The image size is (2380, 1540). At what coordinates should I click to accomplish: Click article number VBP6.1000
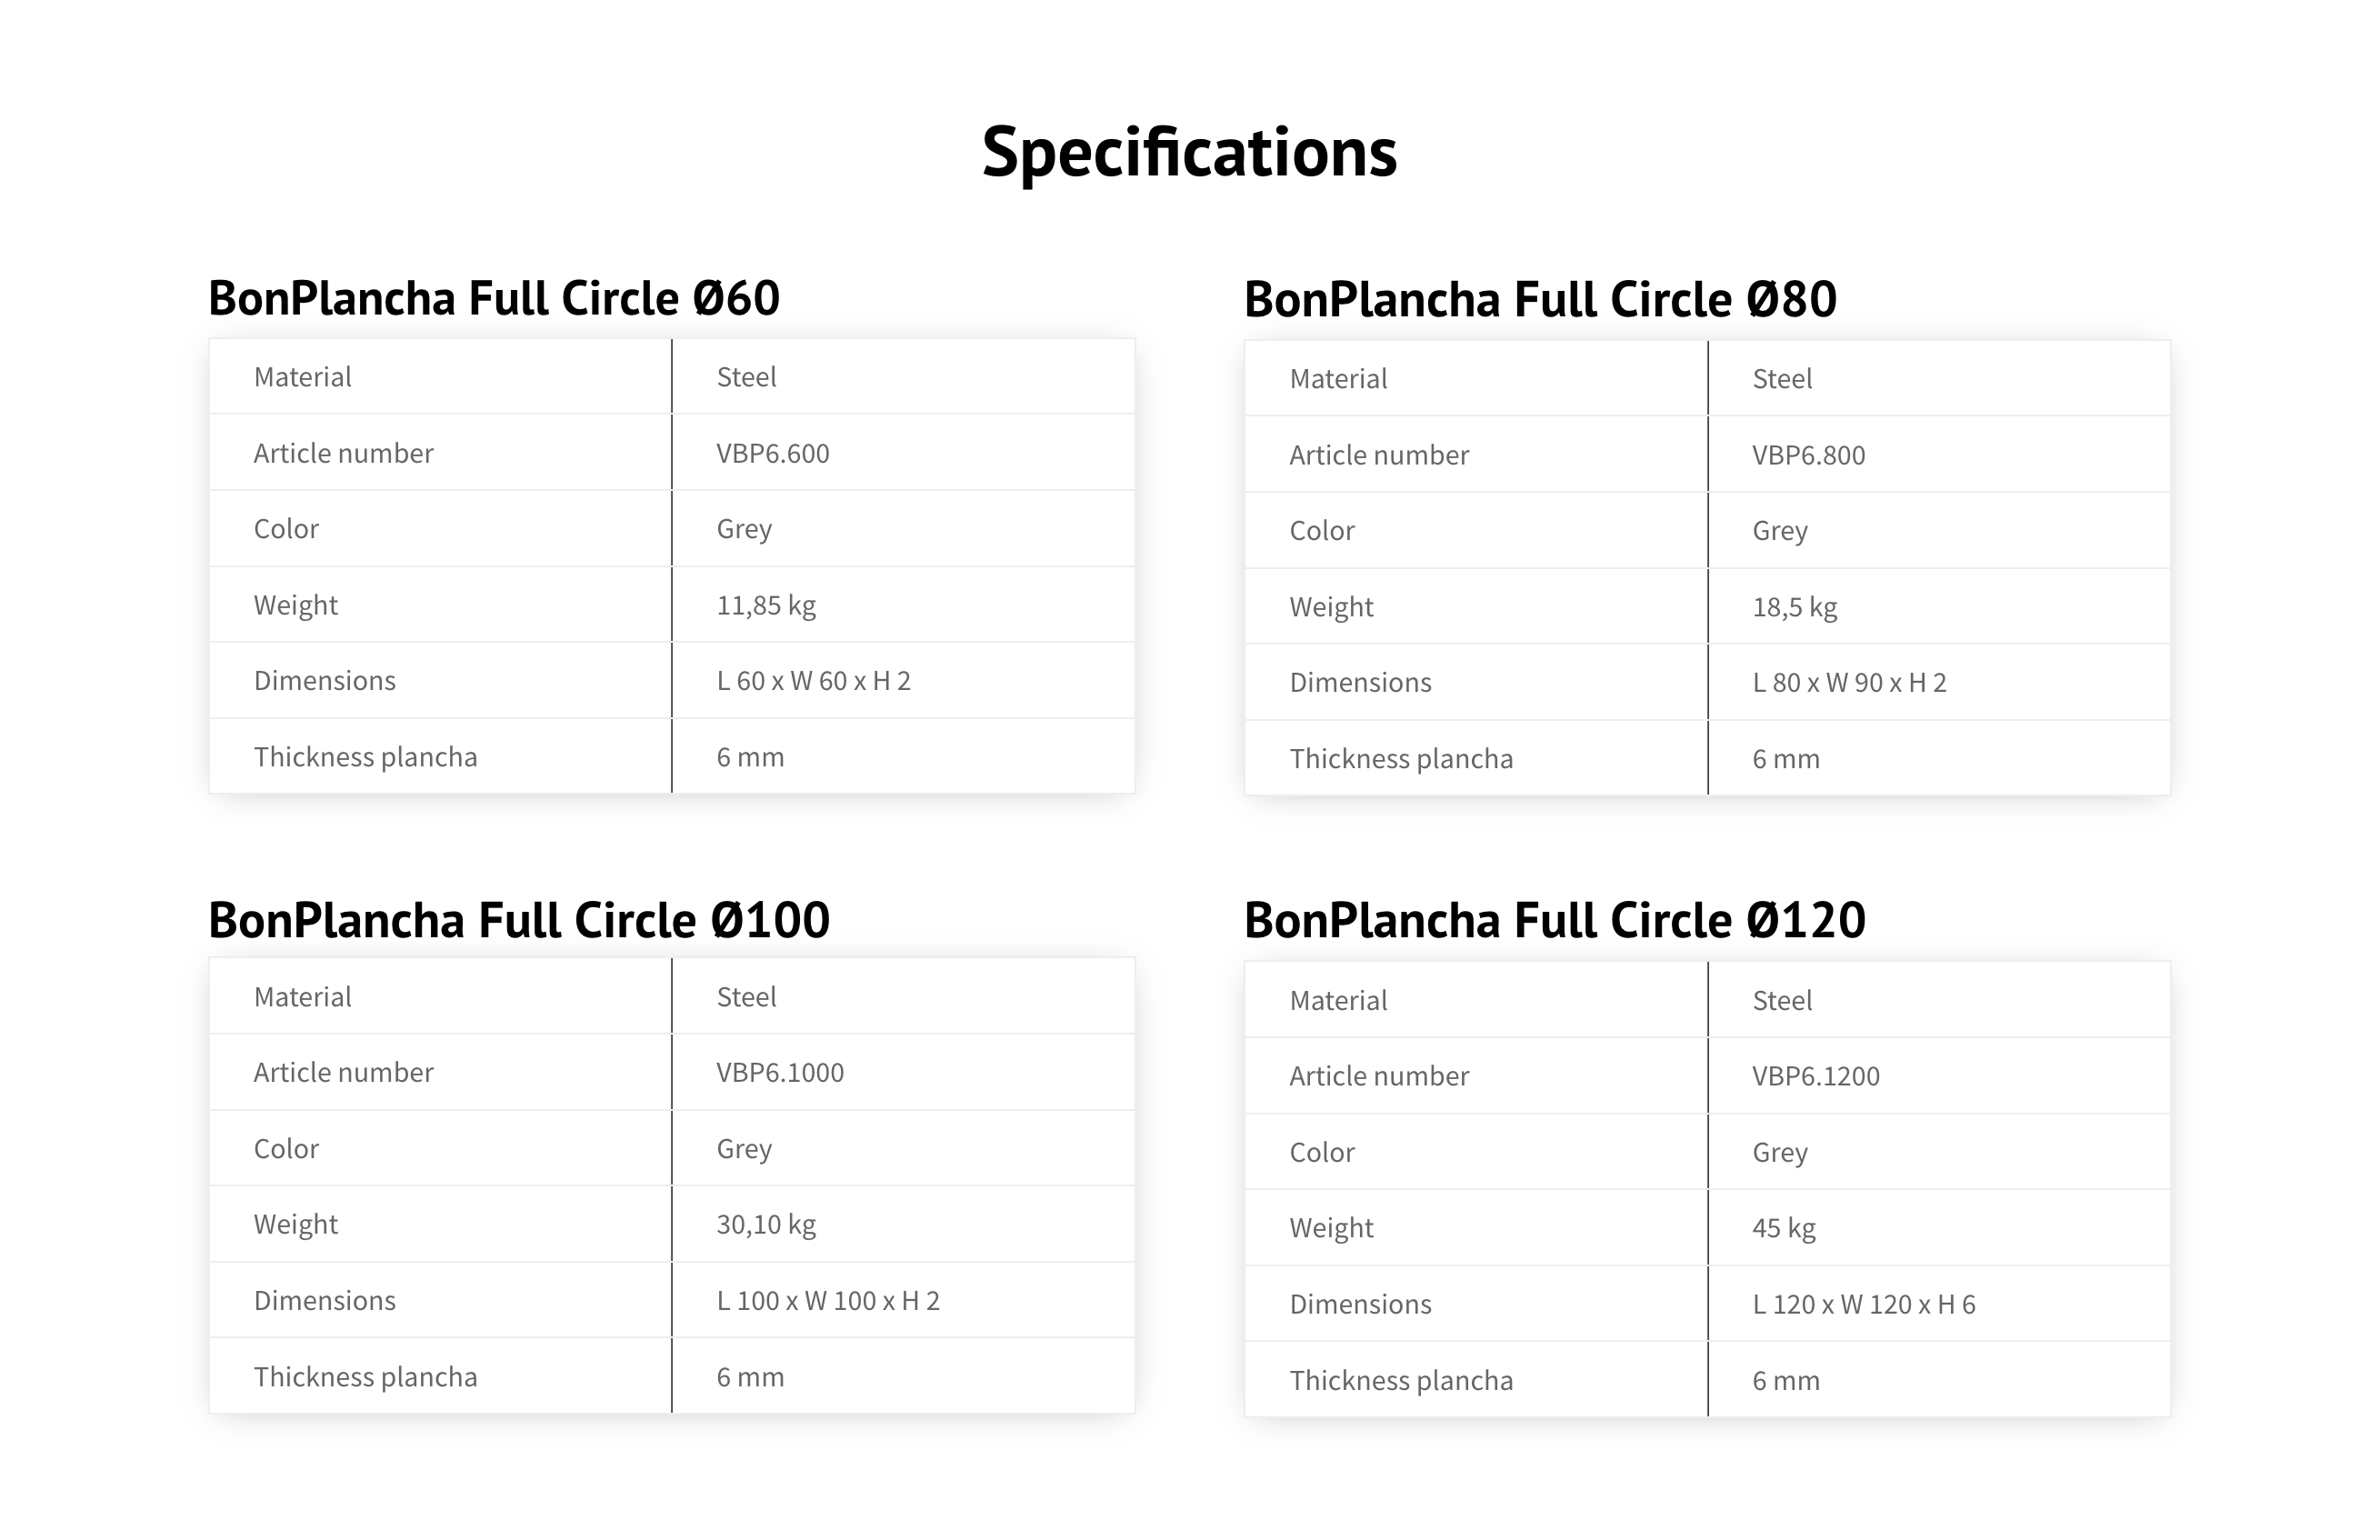[780, 1072]
